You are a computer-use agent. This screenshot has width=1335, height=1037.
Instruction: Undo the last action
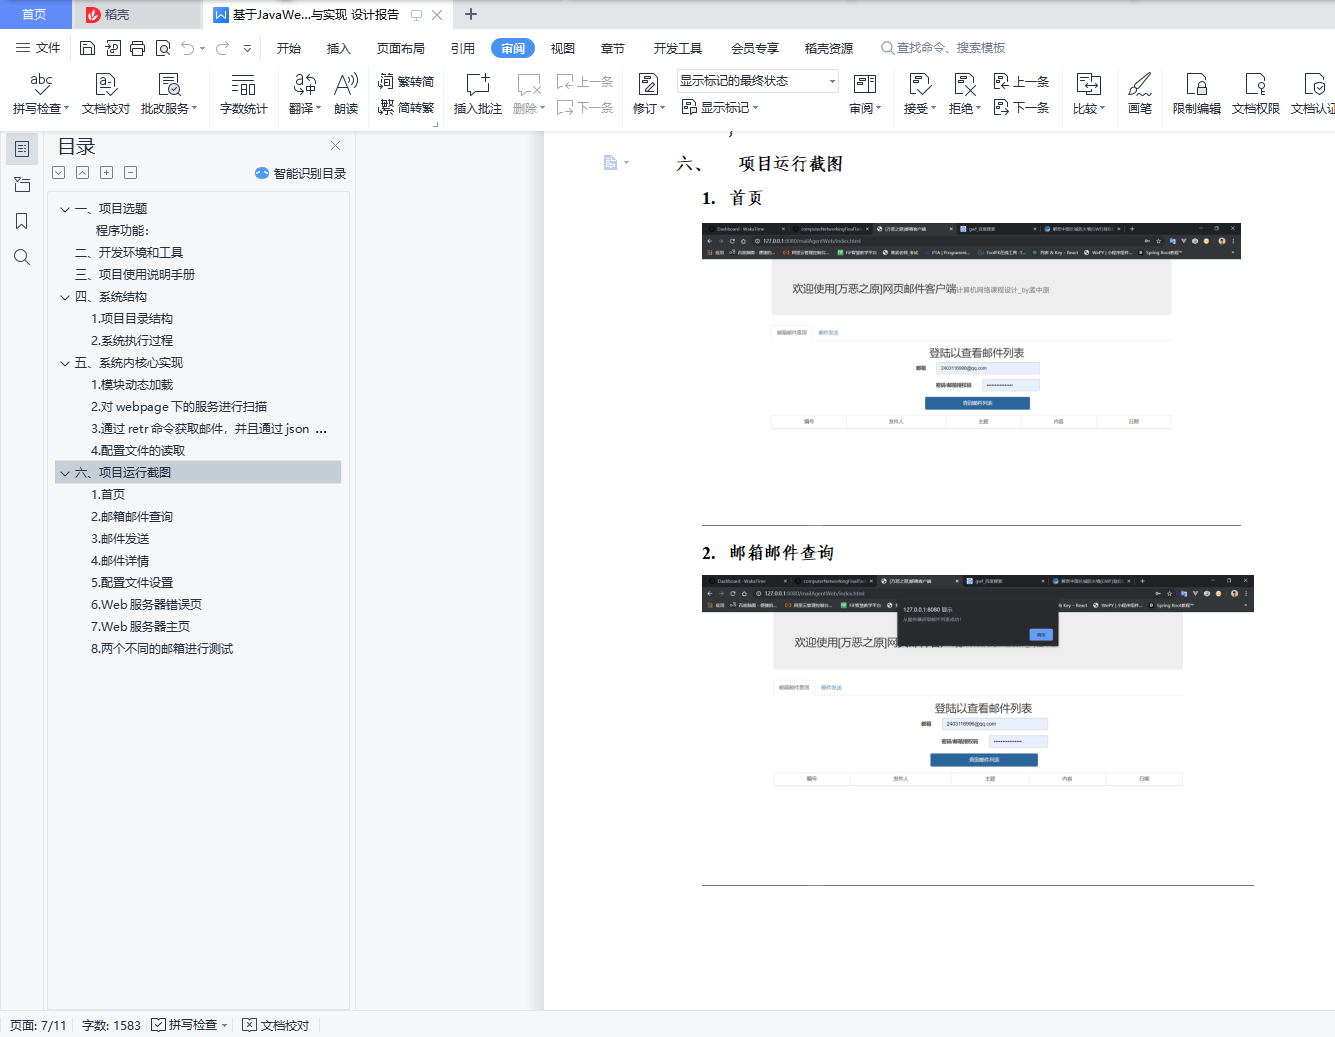coord(187,48)
